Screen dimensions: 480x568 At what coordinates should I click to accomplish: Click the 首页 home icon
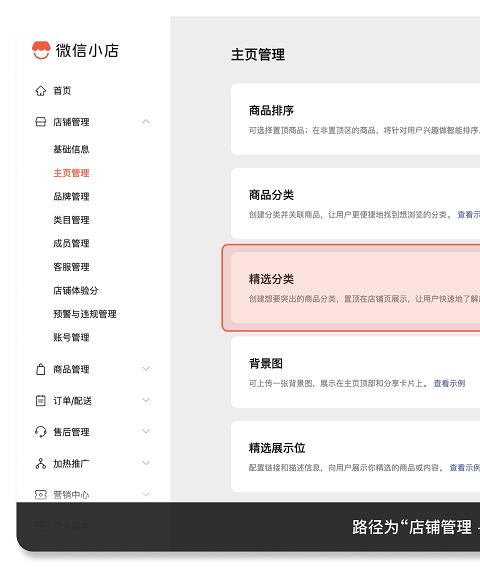(41, 91)
